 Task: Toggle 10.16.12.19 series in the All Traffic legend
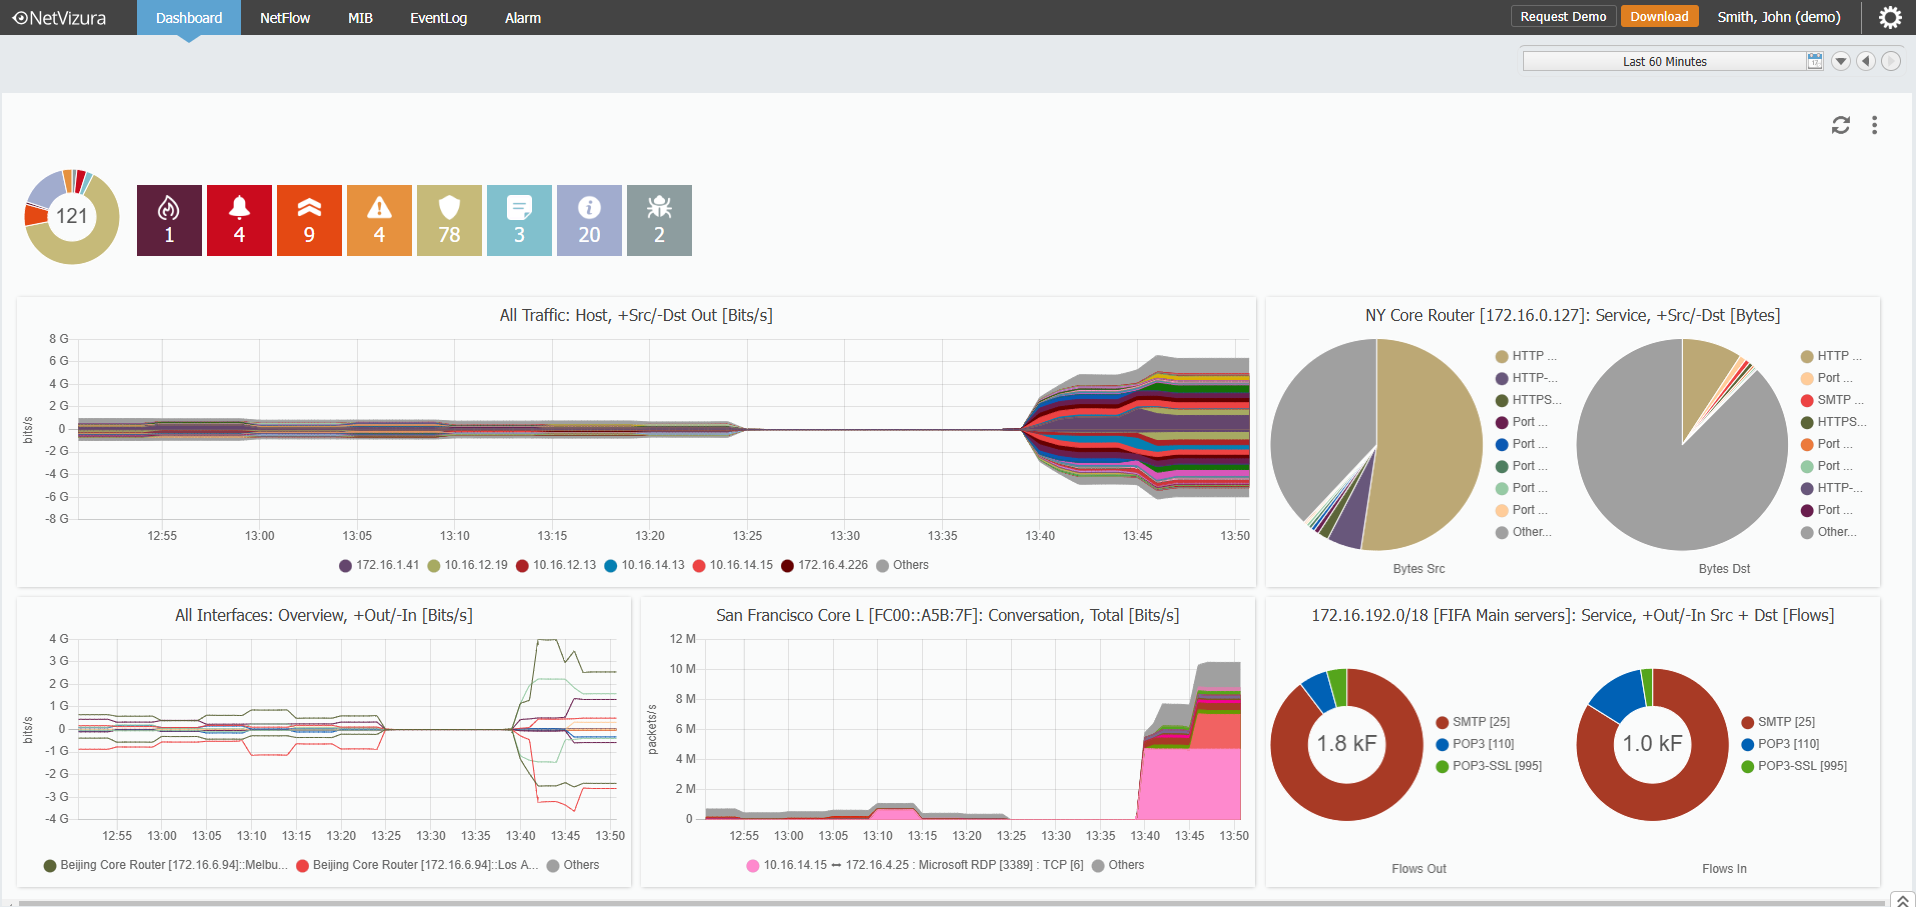pyautogui.click(x=467, y=565)
